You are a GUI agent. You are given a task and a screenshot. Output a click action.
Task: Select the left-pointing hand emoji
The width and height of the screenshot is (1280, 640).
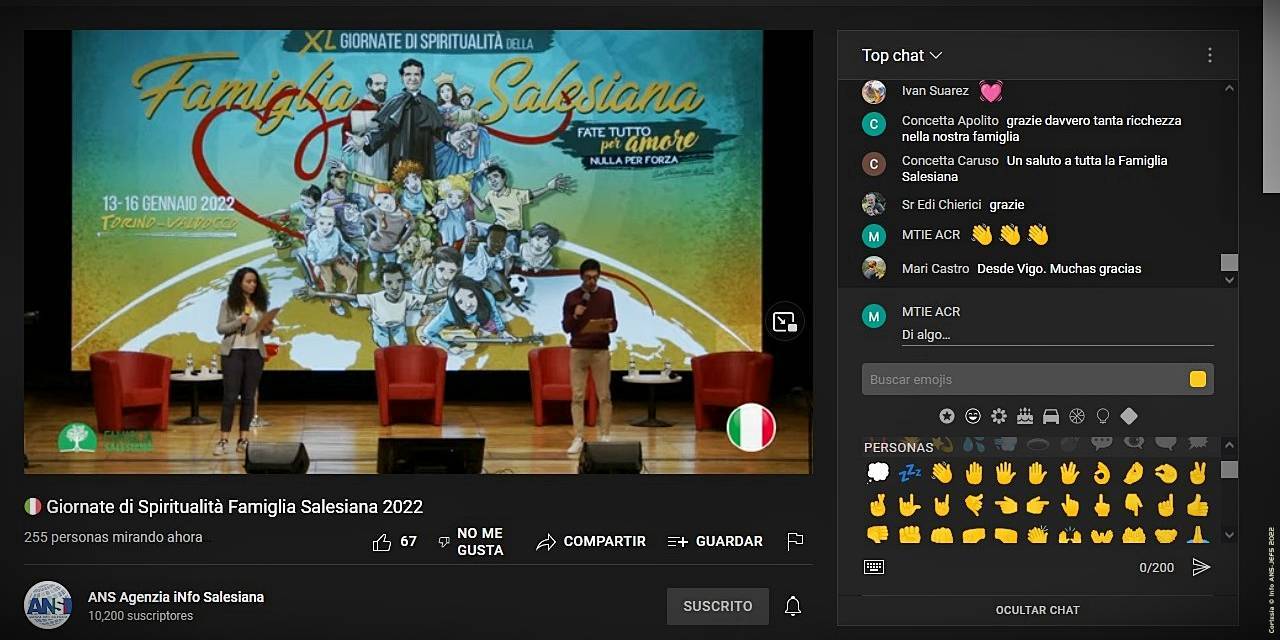pyautogui.click(x=1005, y=505)
